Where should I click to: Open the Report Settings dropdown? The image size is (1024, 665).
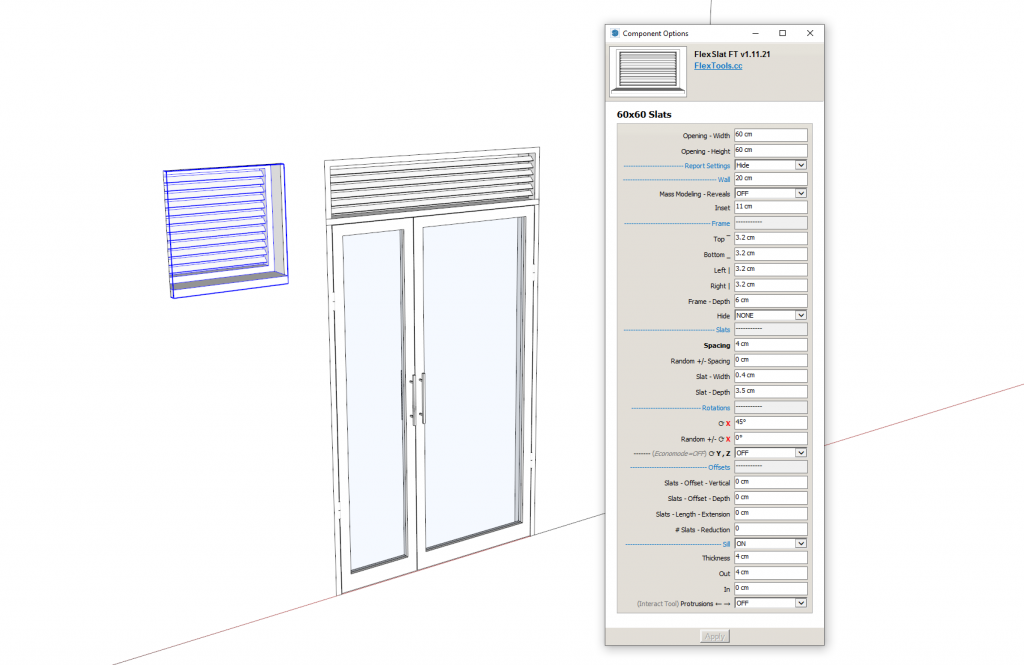pos(800,164)
